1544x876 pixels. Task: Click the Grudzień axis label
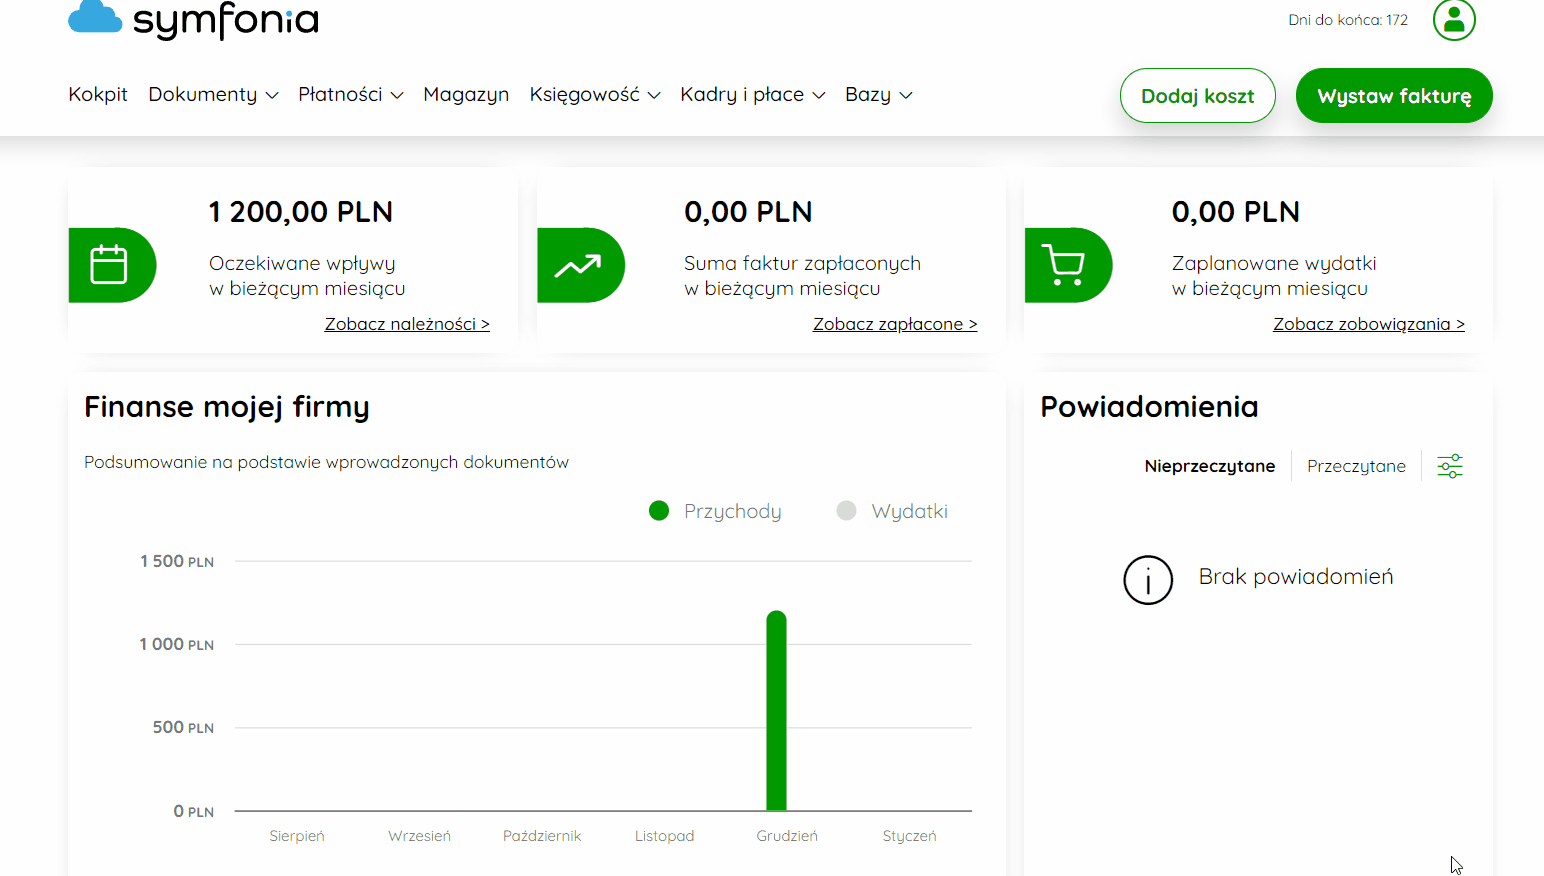click(787, 836)
